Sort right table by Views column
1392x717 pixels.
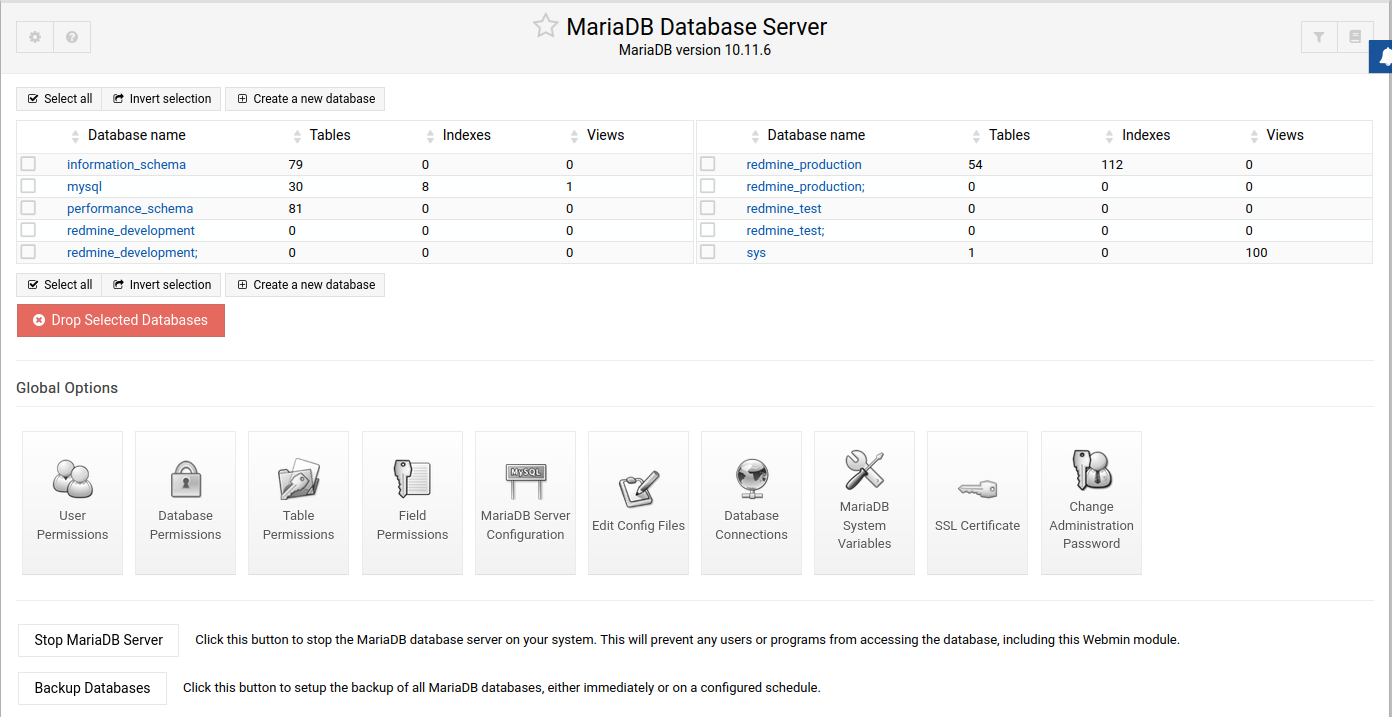[x=1284, y=135]
